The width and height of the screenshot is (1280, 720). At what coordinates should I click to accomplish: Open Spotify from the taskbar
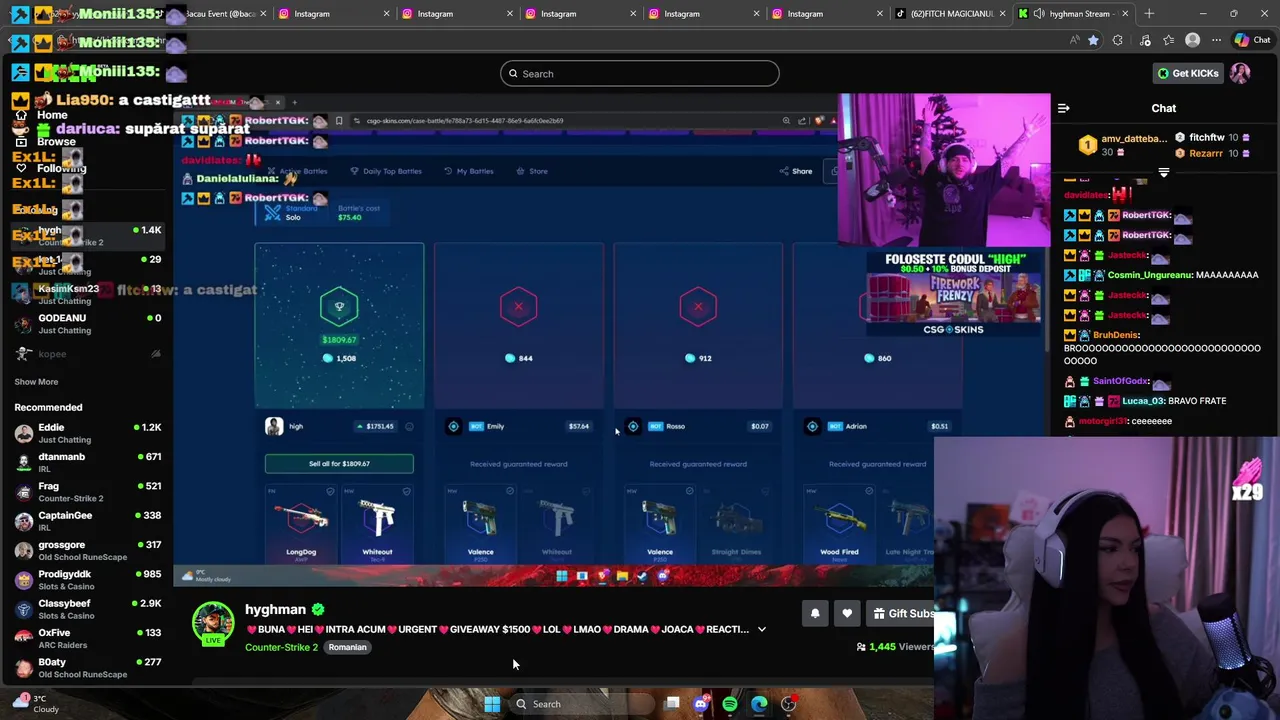coord(730,704)
